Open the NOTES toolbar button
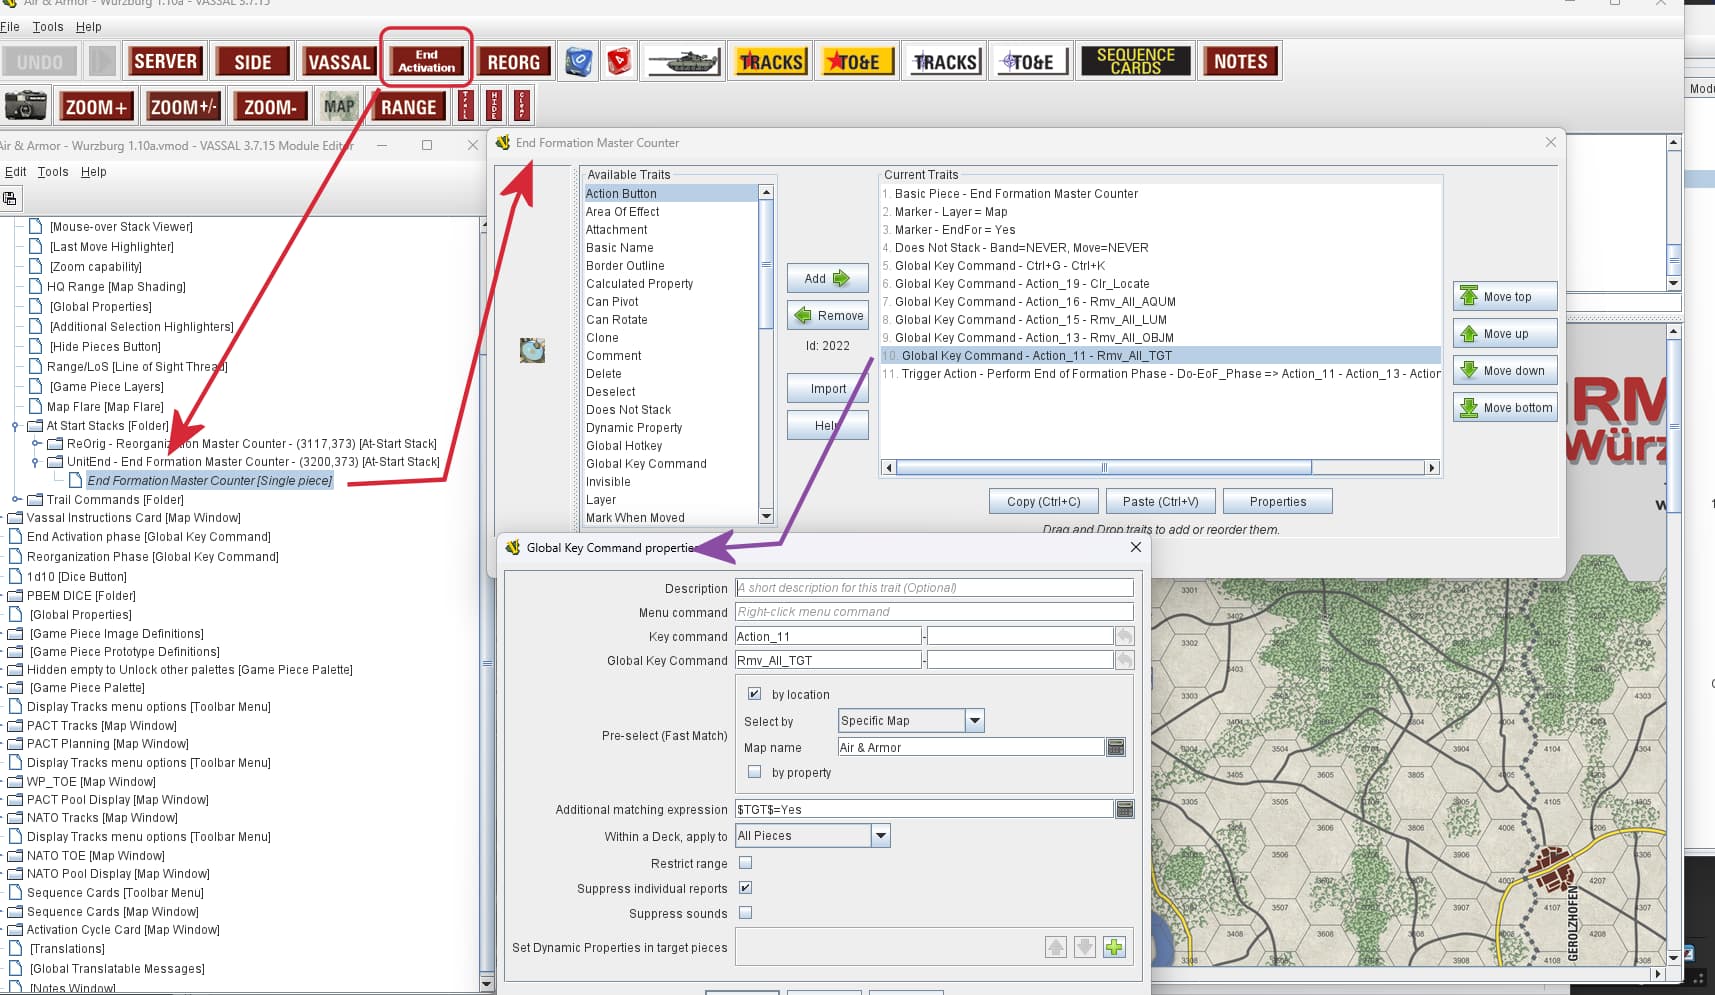1715x995 pixels. click(x=1240, y=61)
